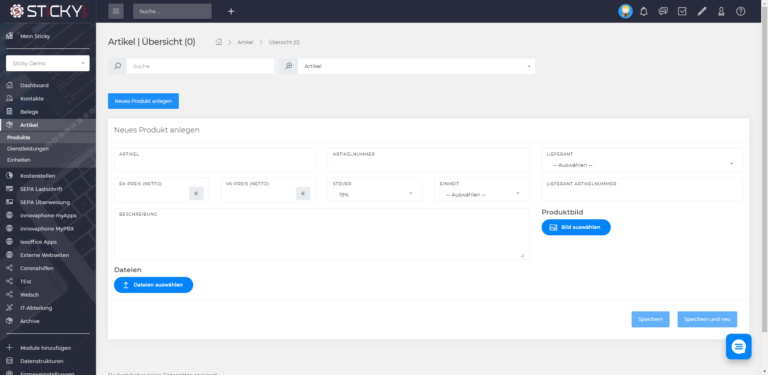Open the tasks checkbox icon in header
Screen dimensions: 768x375
pos(682,11)
